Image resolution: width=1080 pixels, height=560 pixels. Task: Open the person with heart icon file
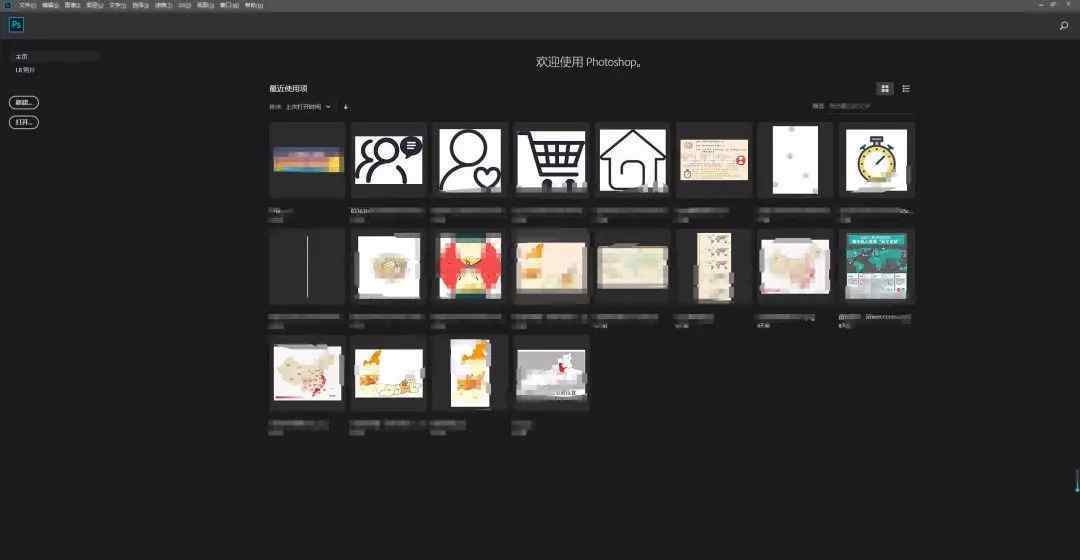click(470, 160)
